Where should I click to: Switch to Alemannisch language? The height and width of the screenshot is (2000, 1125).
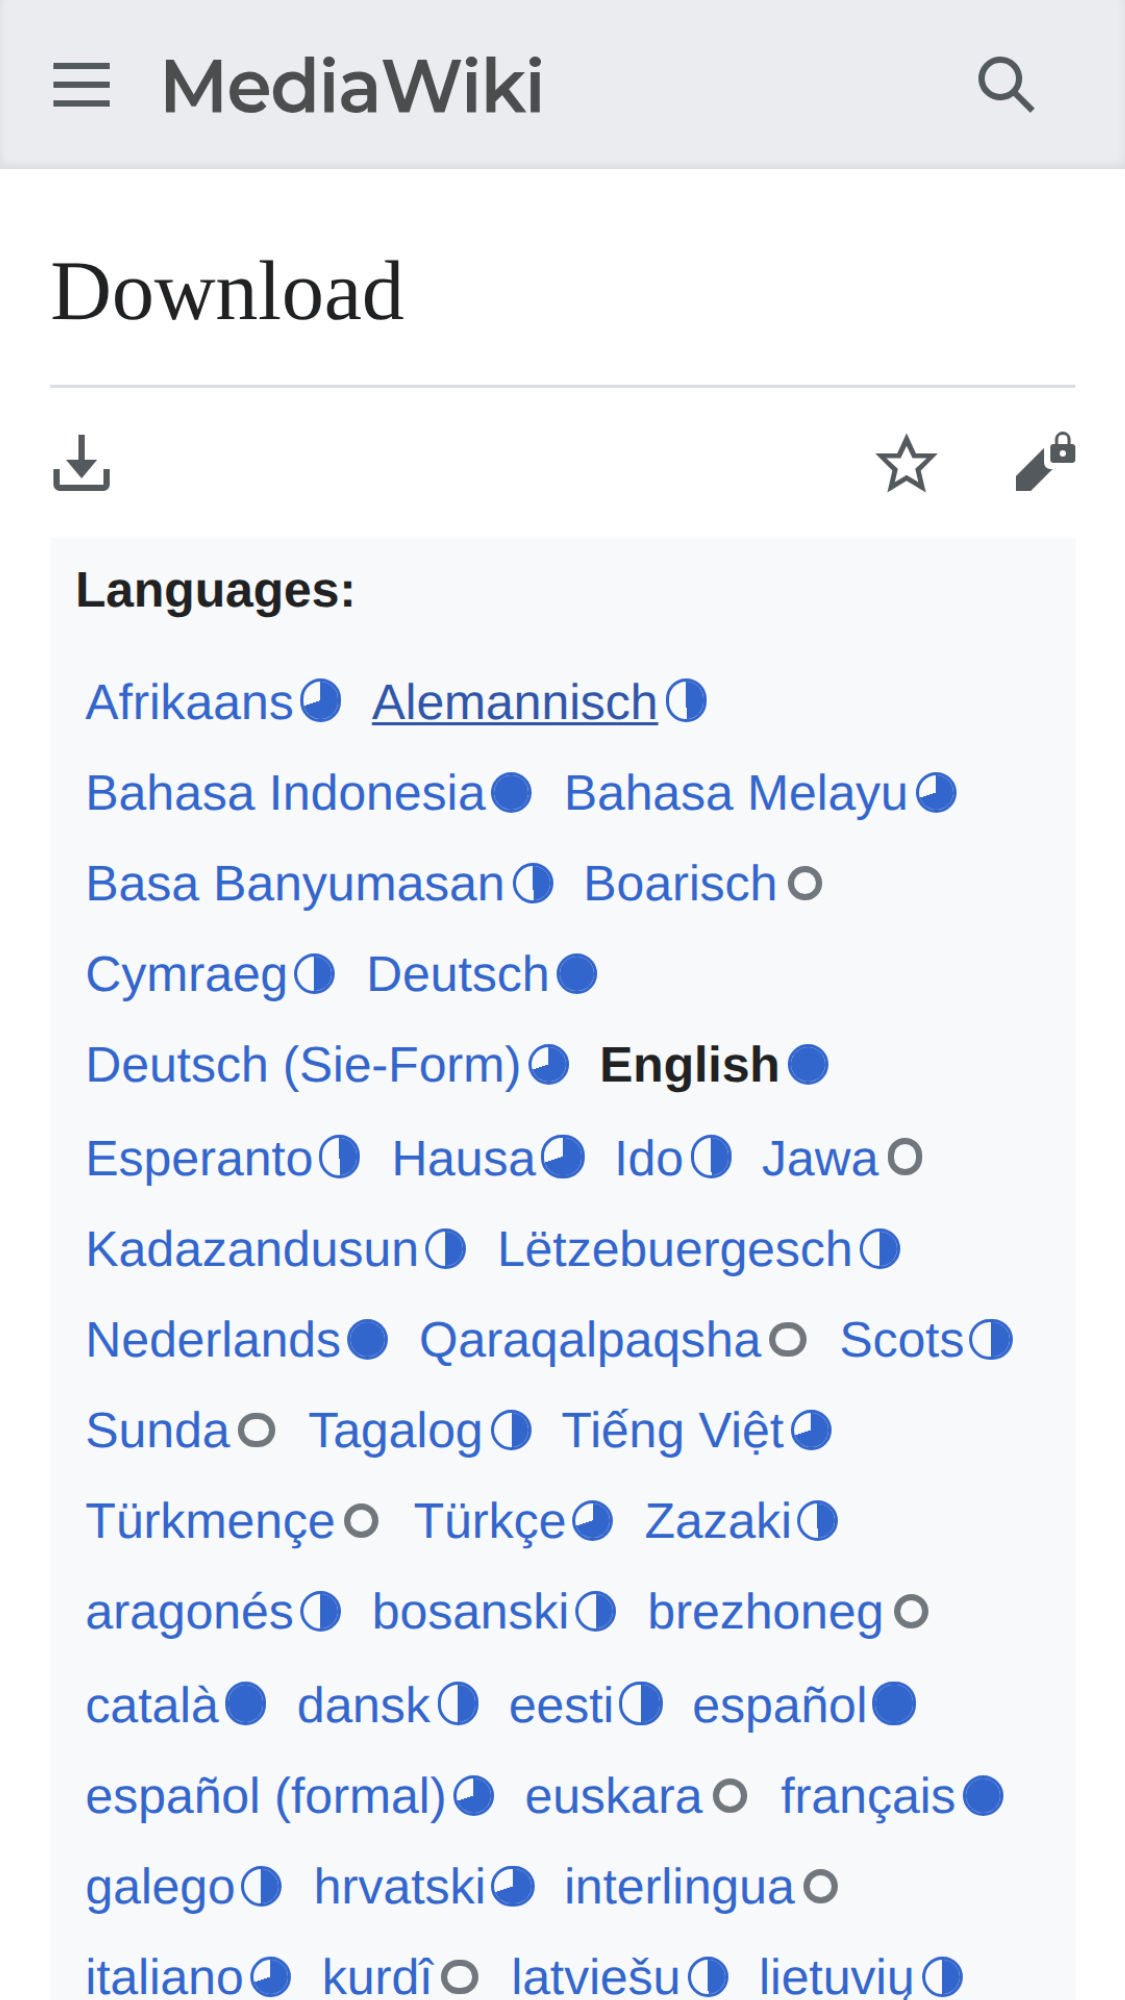(514, 702)
